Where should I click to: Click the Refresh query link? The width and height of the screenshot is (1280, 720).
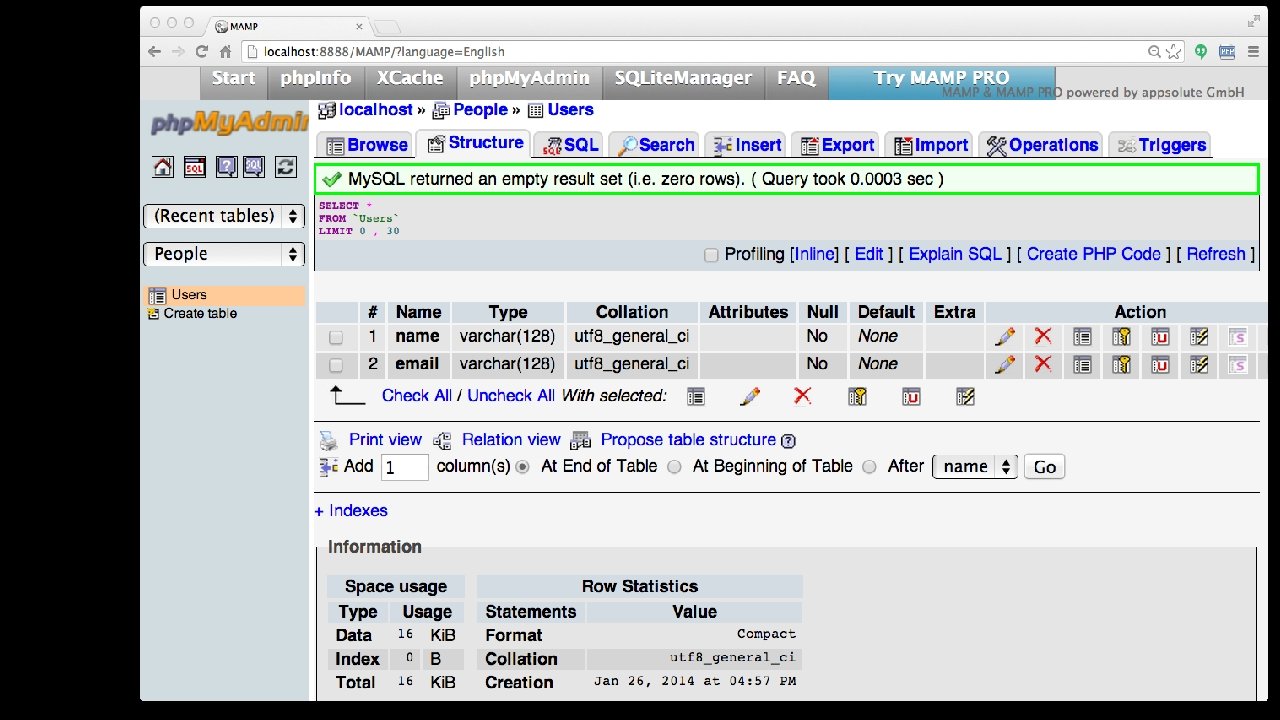[1216, 254]
